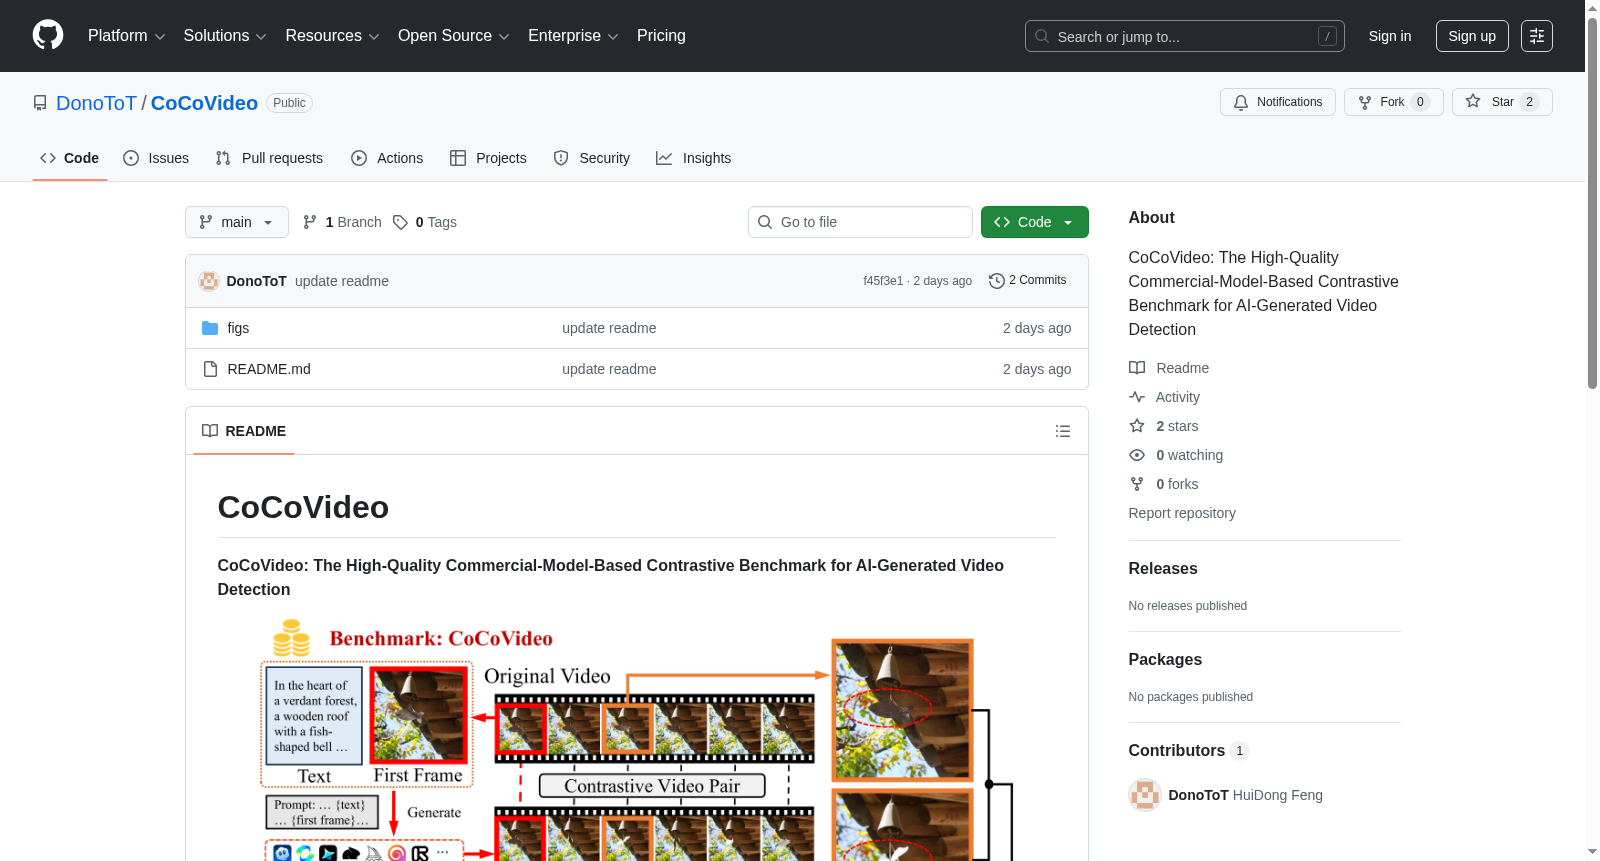1600x861 pixels.
Task: Click the 'update readme' message in figs row
Action: (x=609, y=328)
